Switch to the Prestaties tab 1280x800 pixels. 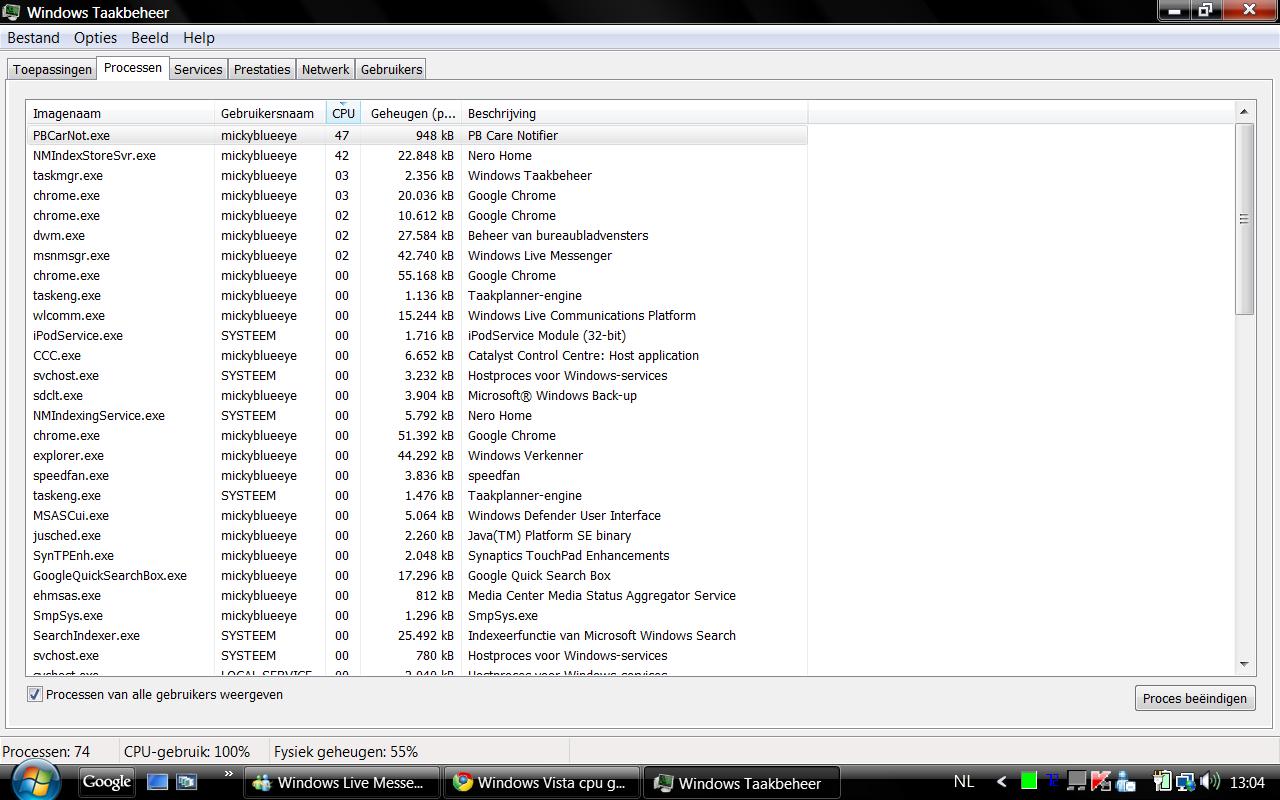pos(262,69)
